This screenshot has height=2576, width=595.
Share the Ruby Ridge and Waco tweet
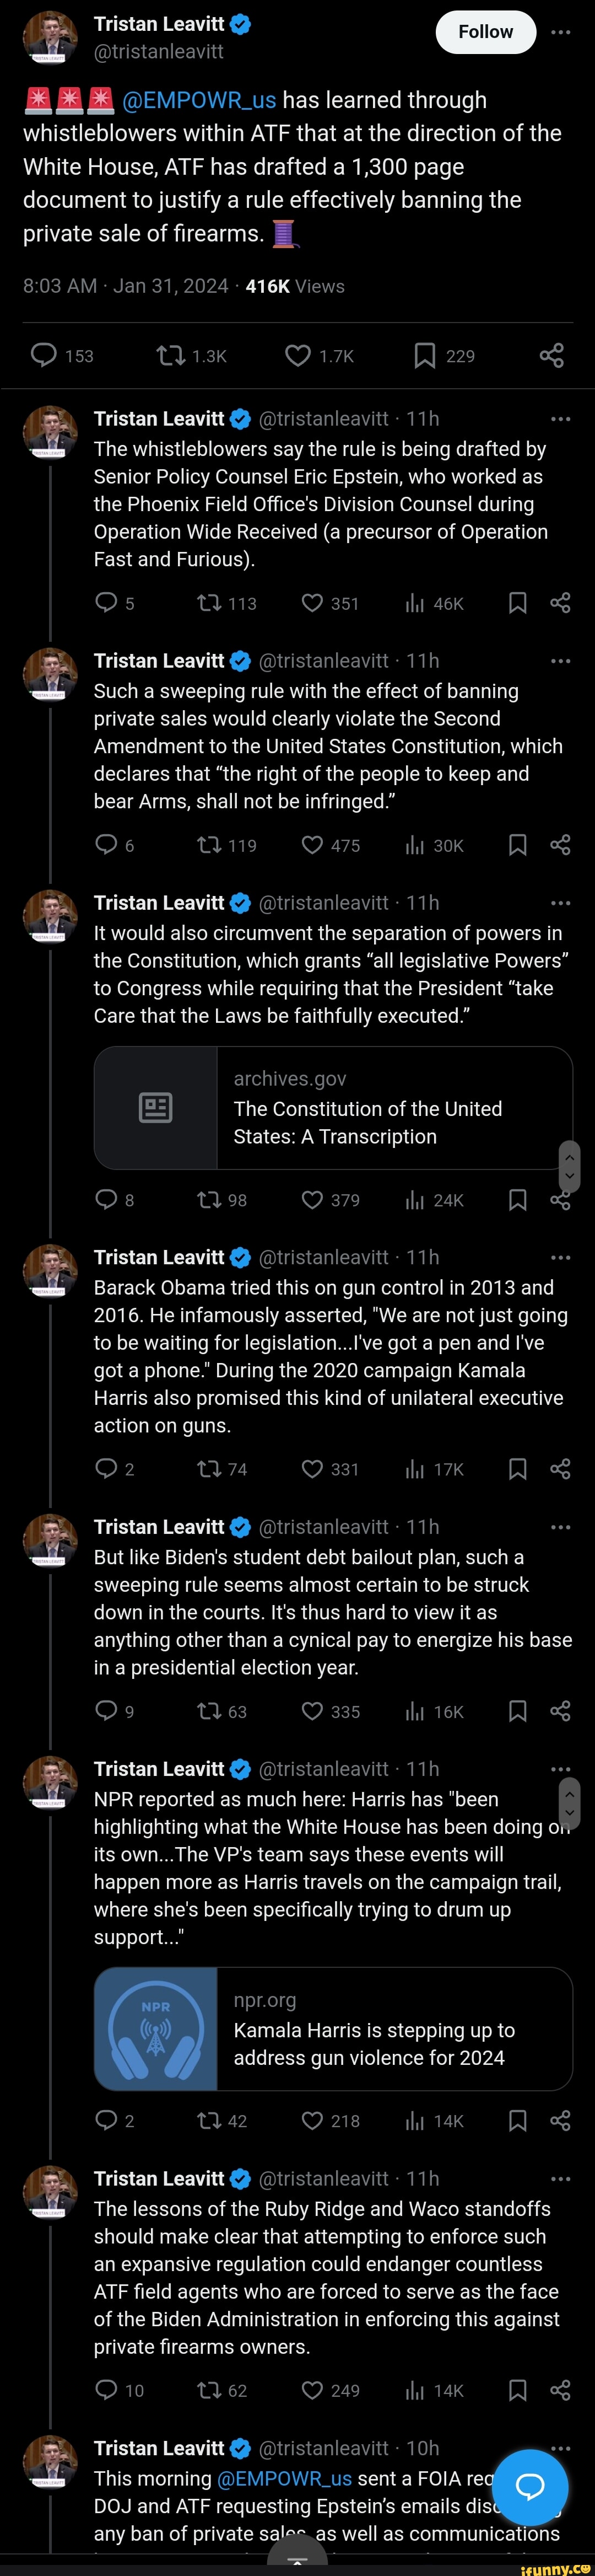tap(560, 2390)
